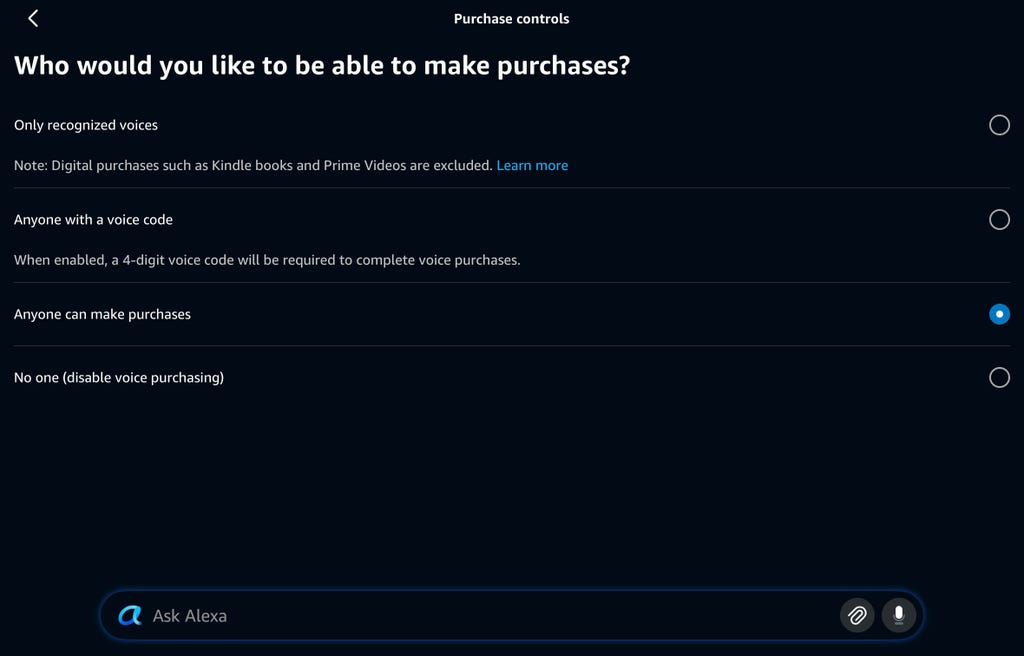Viewport: 1024px width, 656px height.
Task: Open the 'Learn more' link
Action: click(532, 165)
